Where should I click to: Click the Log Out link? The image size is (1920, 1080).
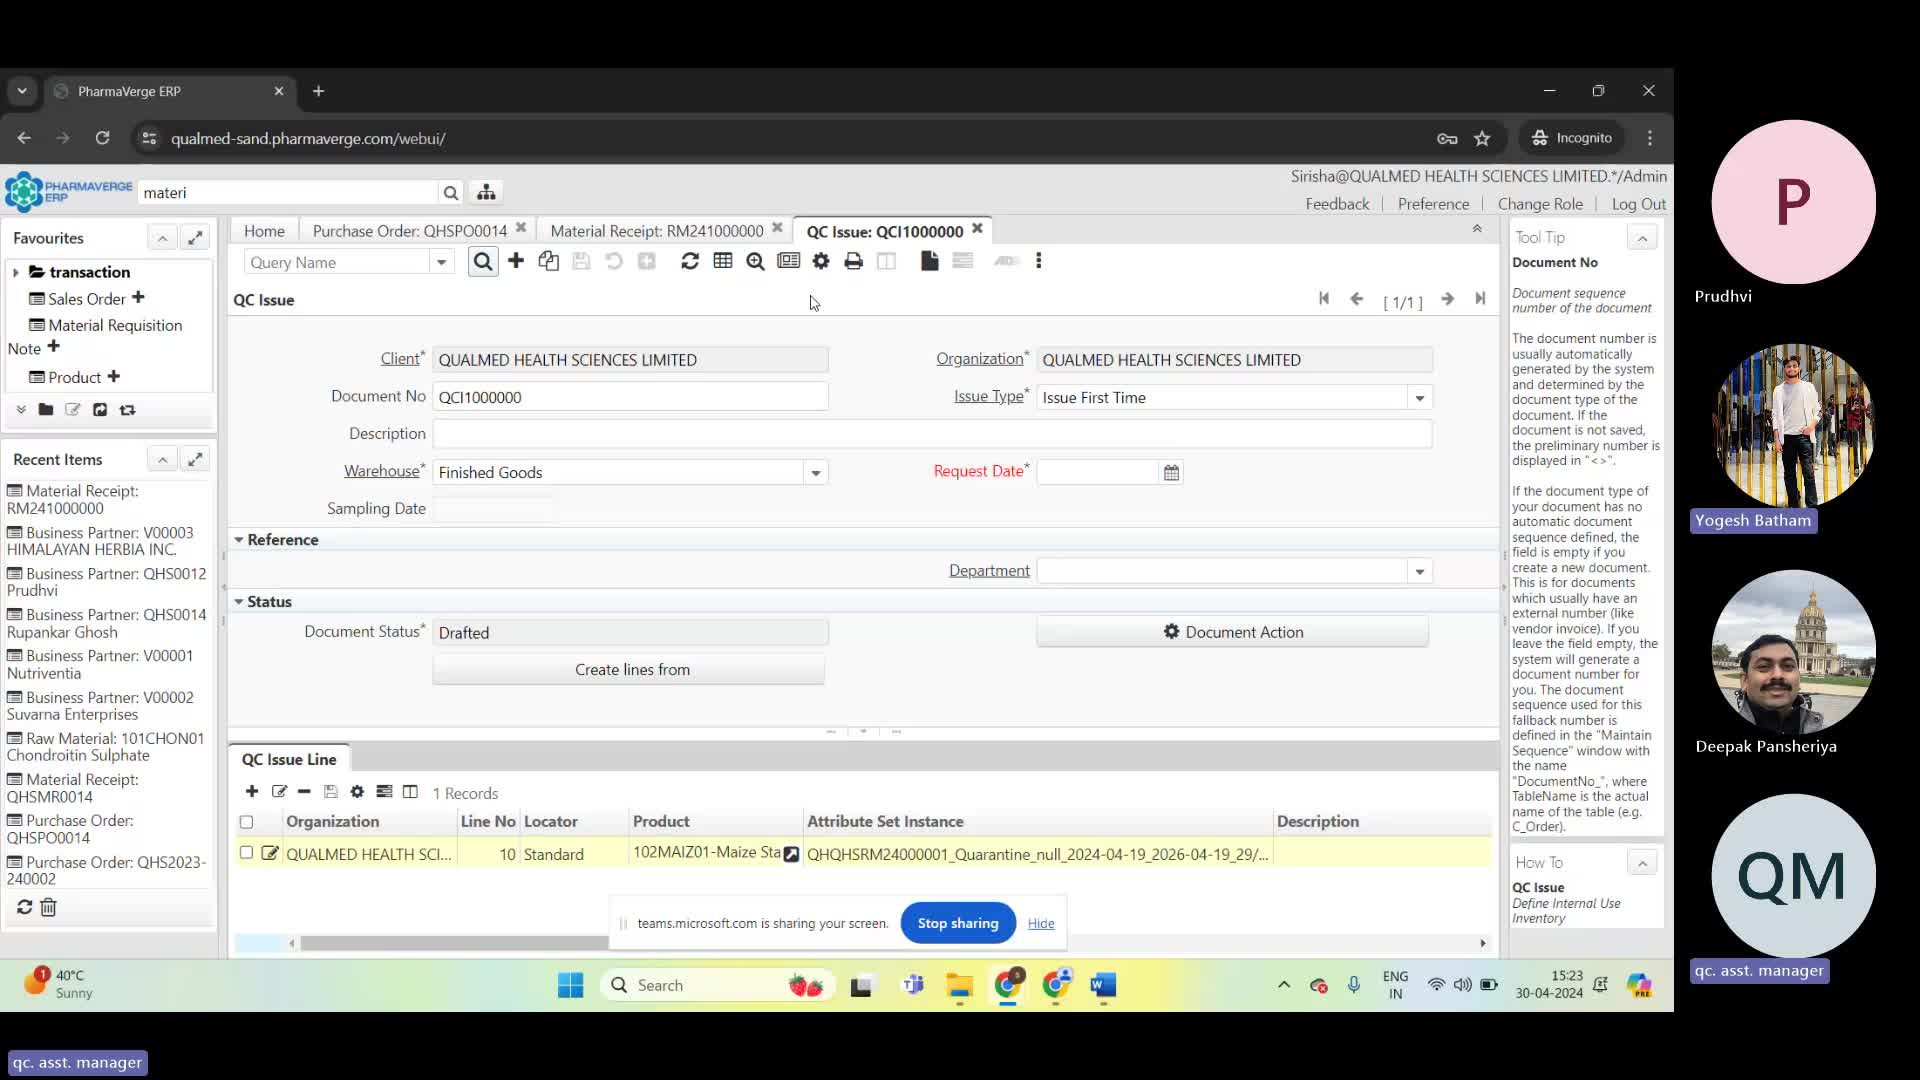tap(1638, 204)
